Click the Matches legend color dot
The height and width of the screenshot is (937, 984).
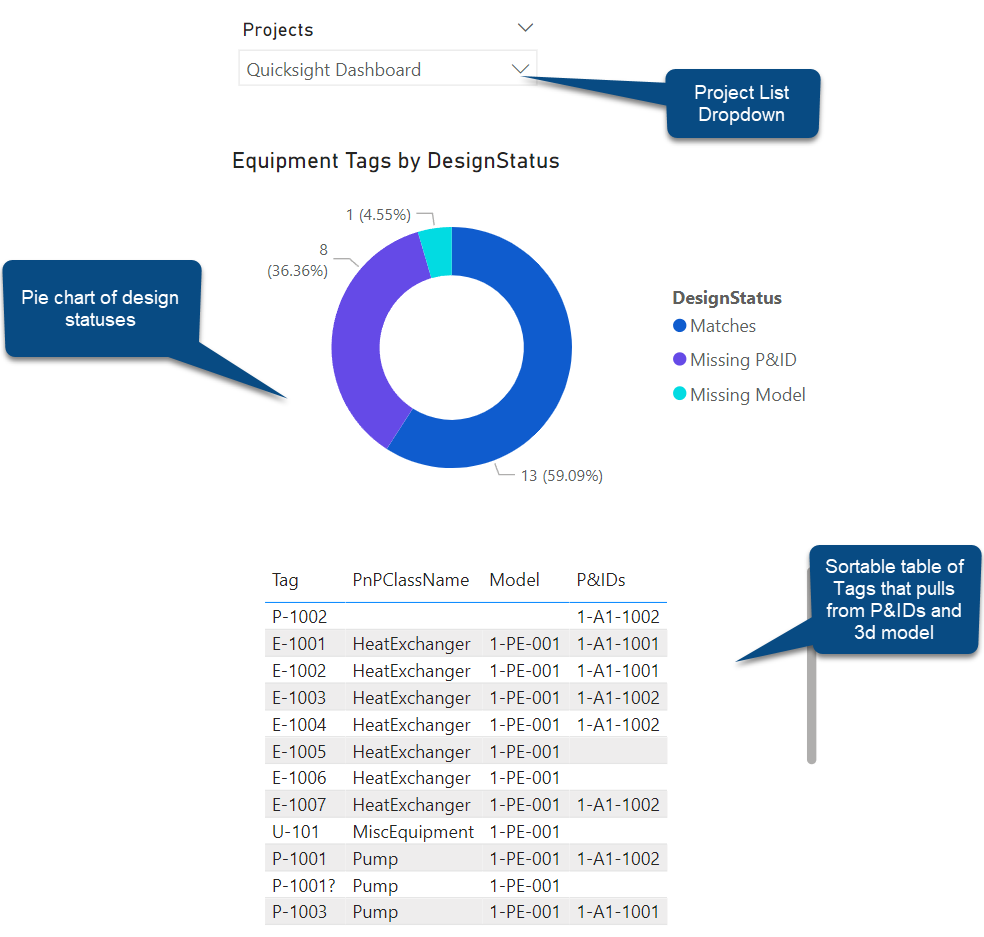[x=680, y=326]
